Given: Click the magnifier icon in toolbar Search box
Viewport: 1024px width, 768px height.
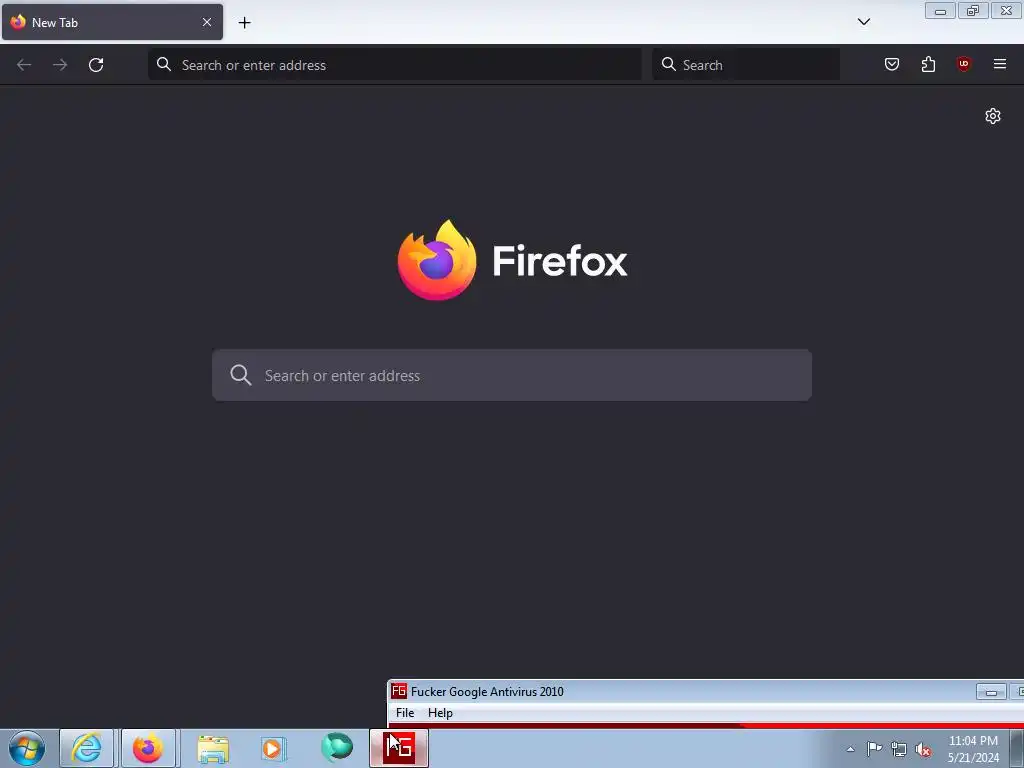Looking at the screenshot, I should coord(668,64).
